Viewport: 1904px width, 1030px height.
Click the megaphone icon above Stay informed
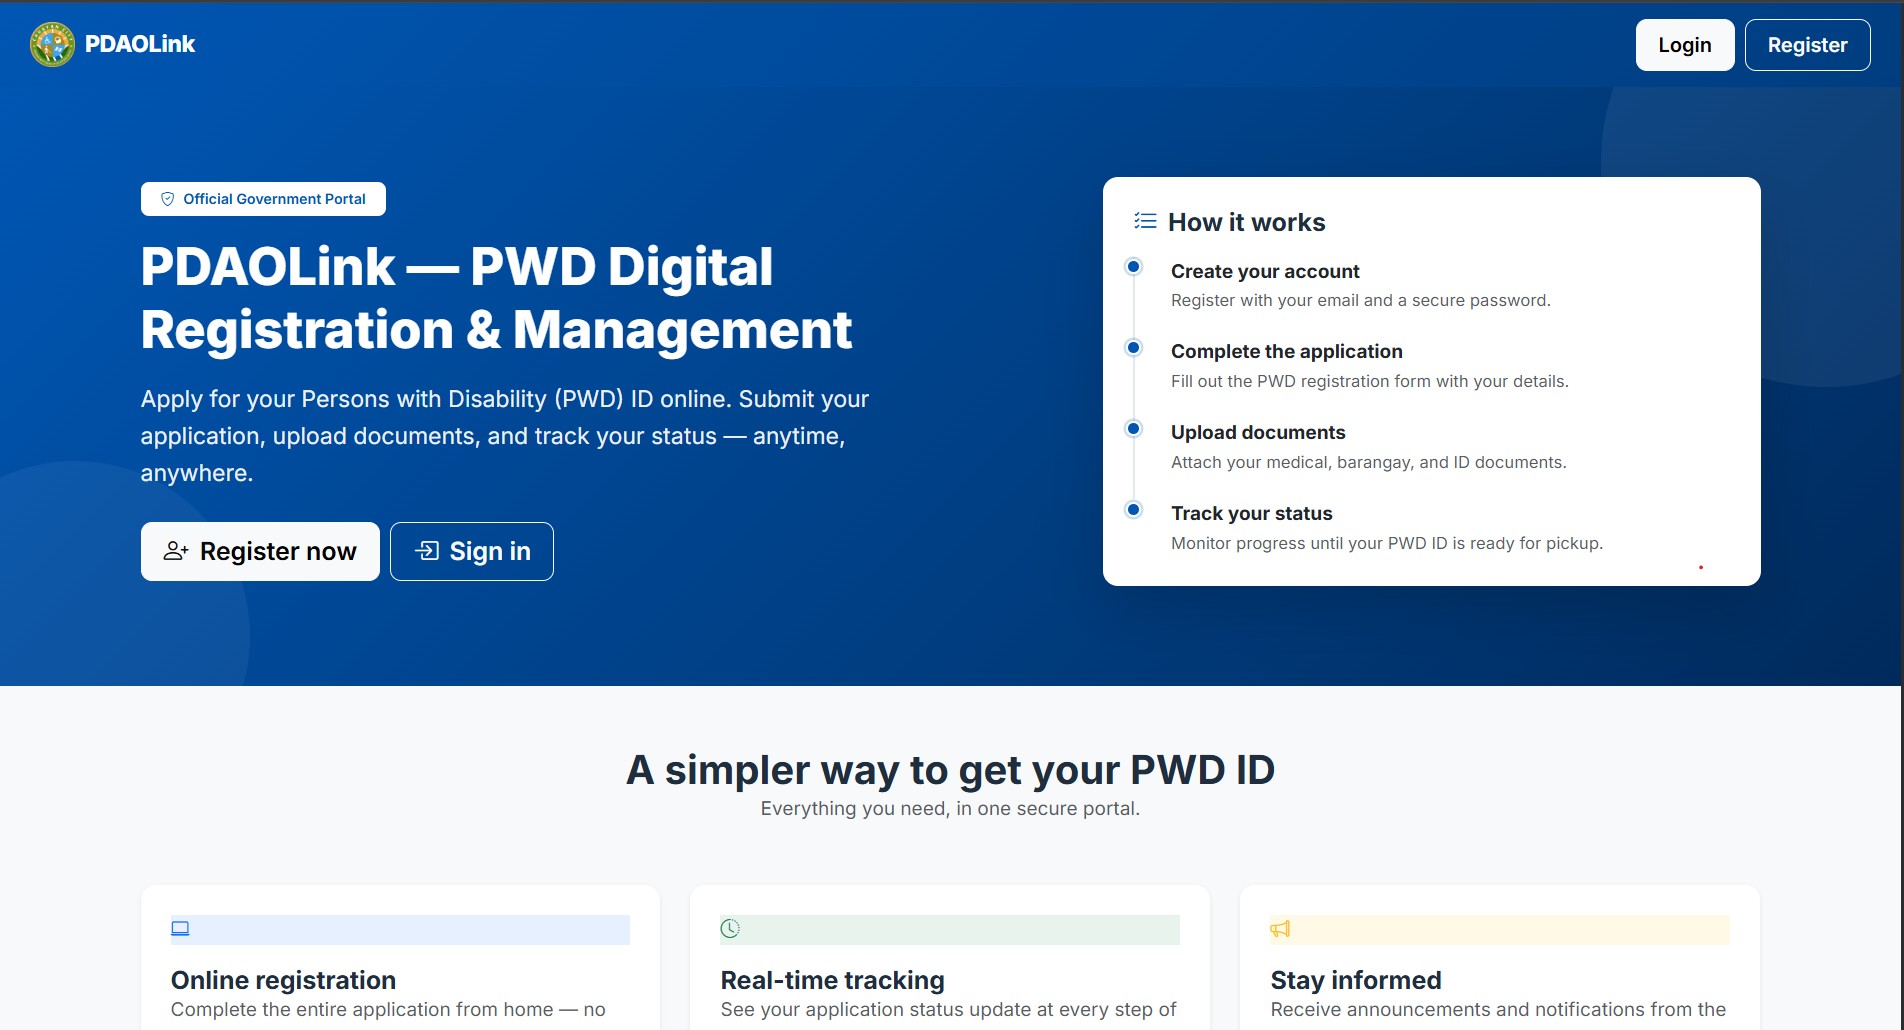(1280, 929)
